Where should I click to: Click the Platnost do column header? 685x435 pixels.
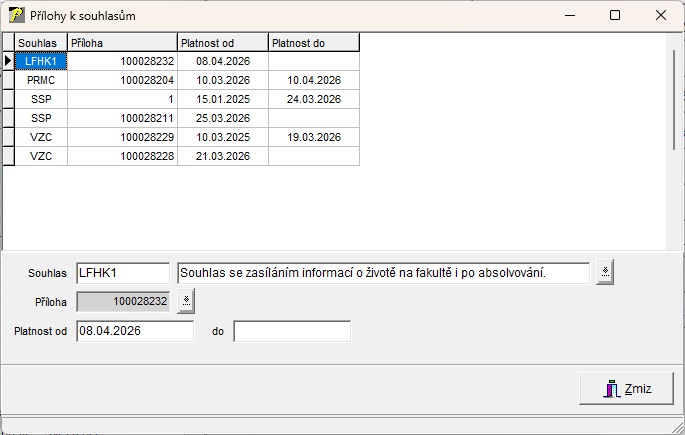(313, 43)
